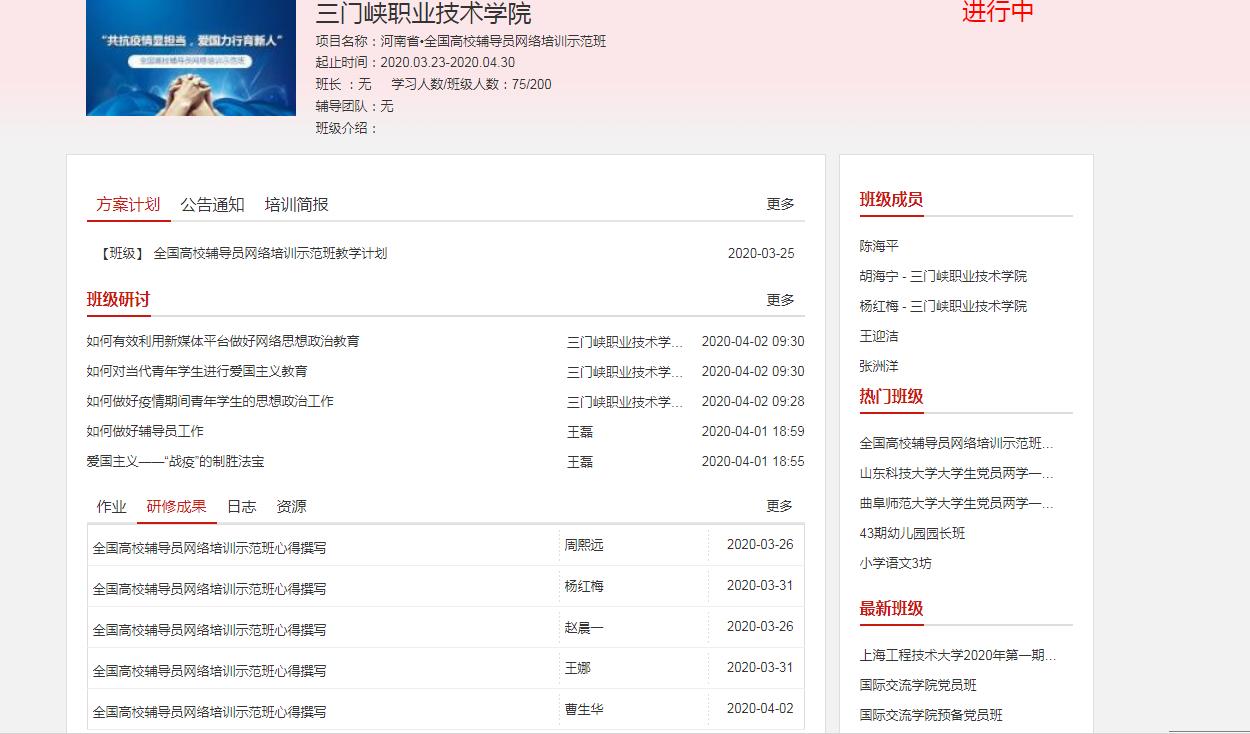This screenshot has height=734, width=1250.
Task: Select the 方案计划 tab
Action: click(128, 205)
